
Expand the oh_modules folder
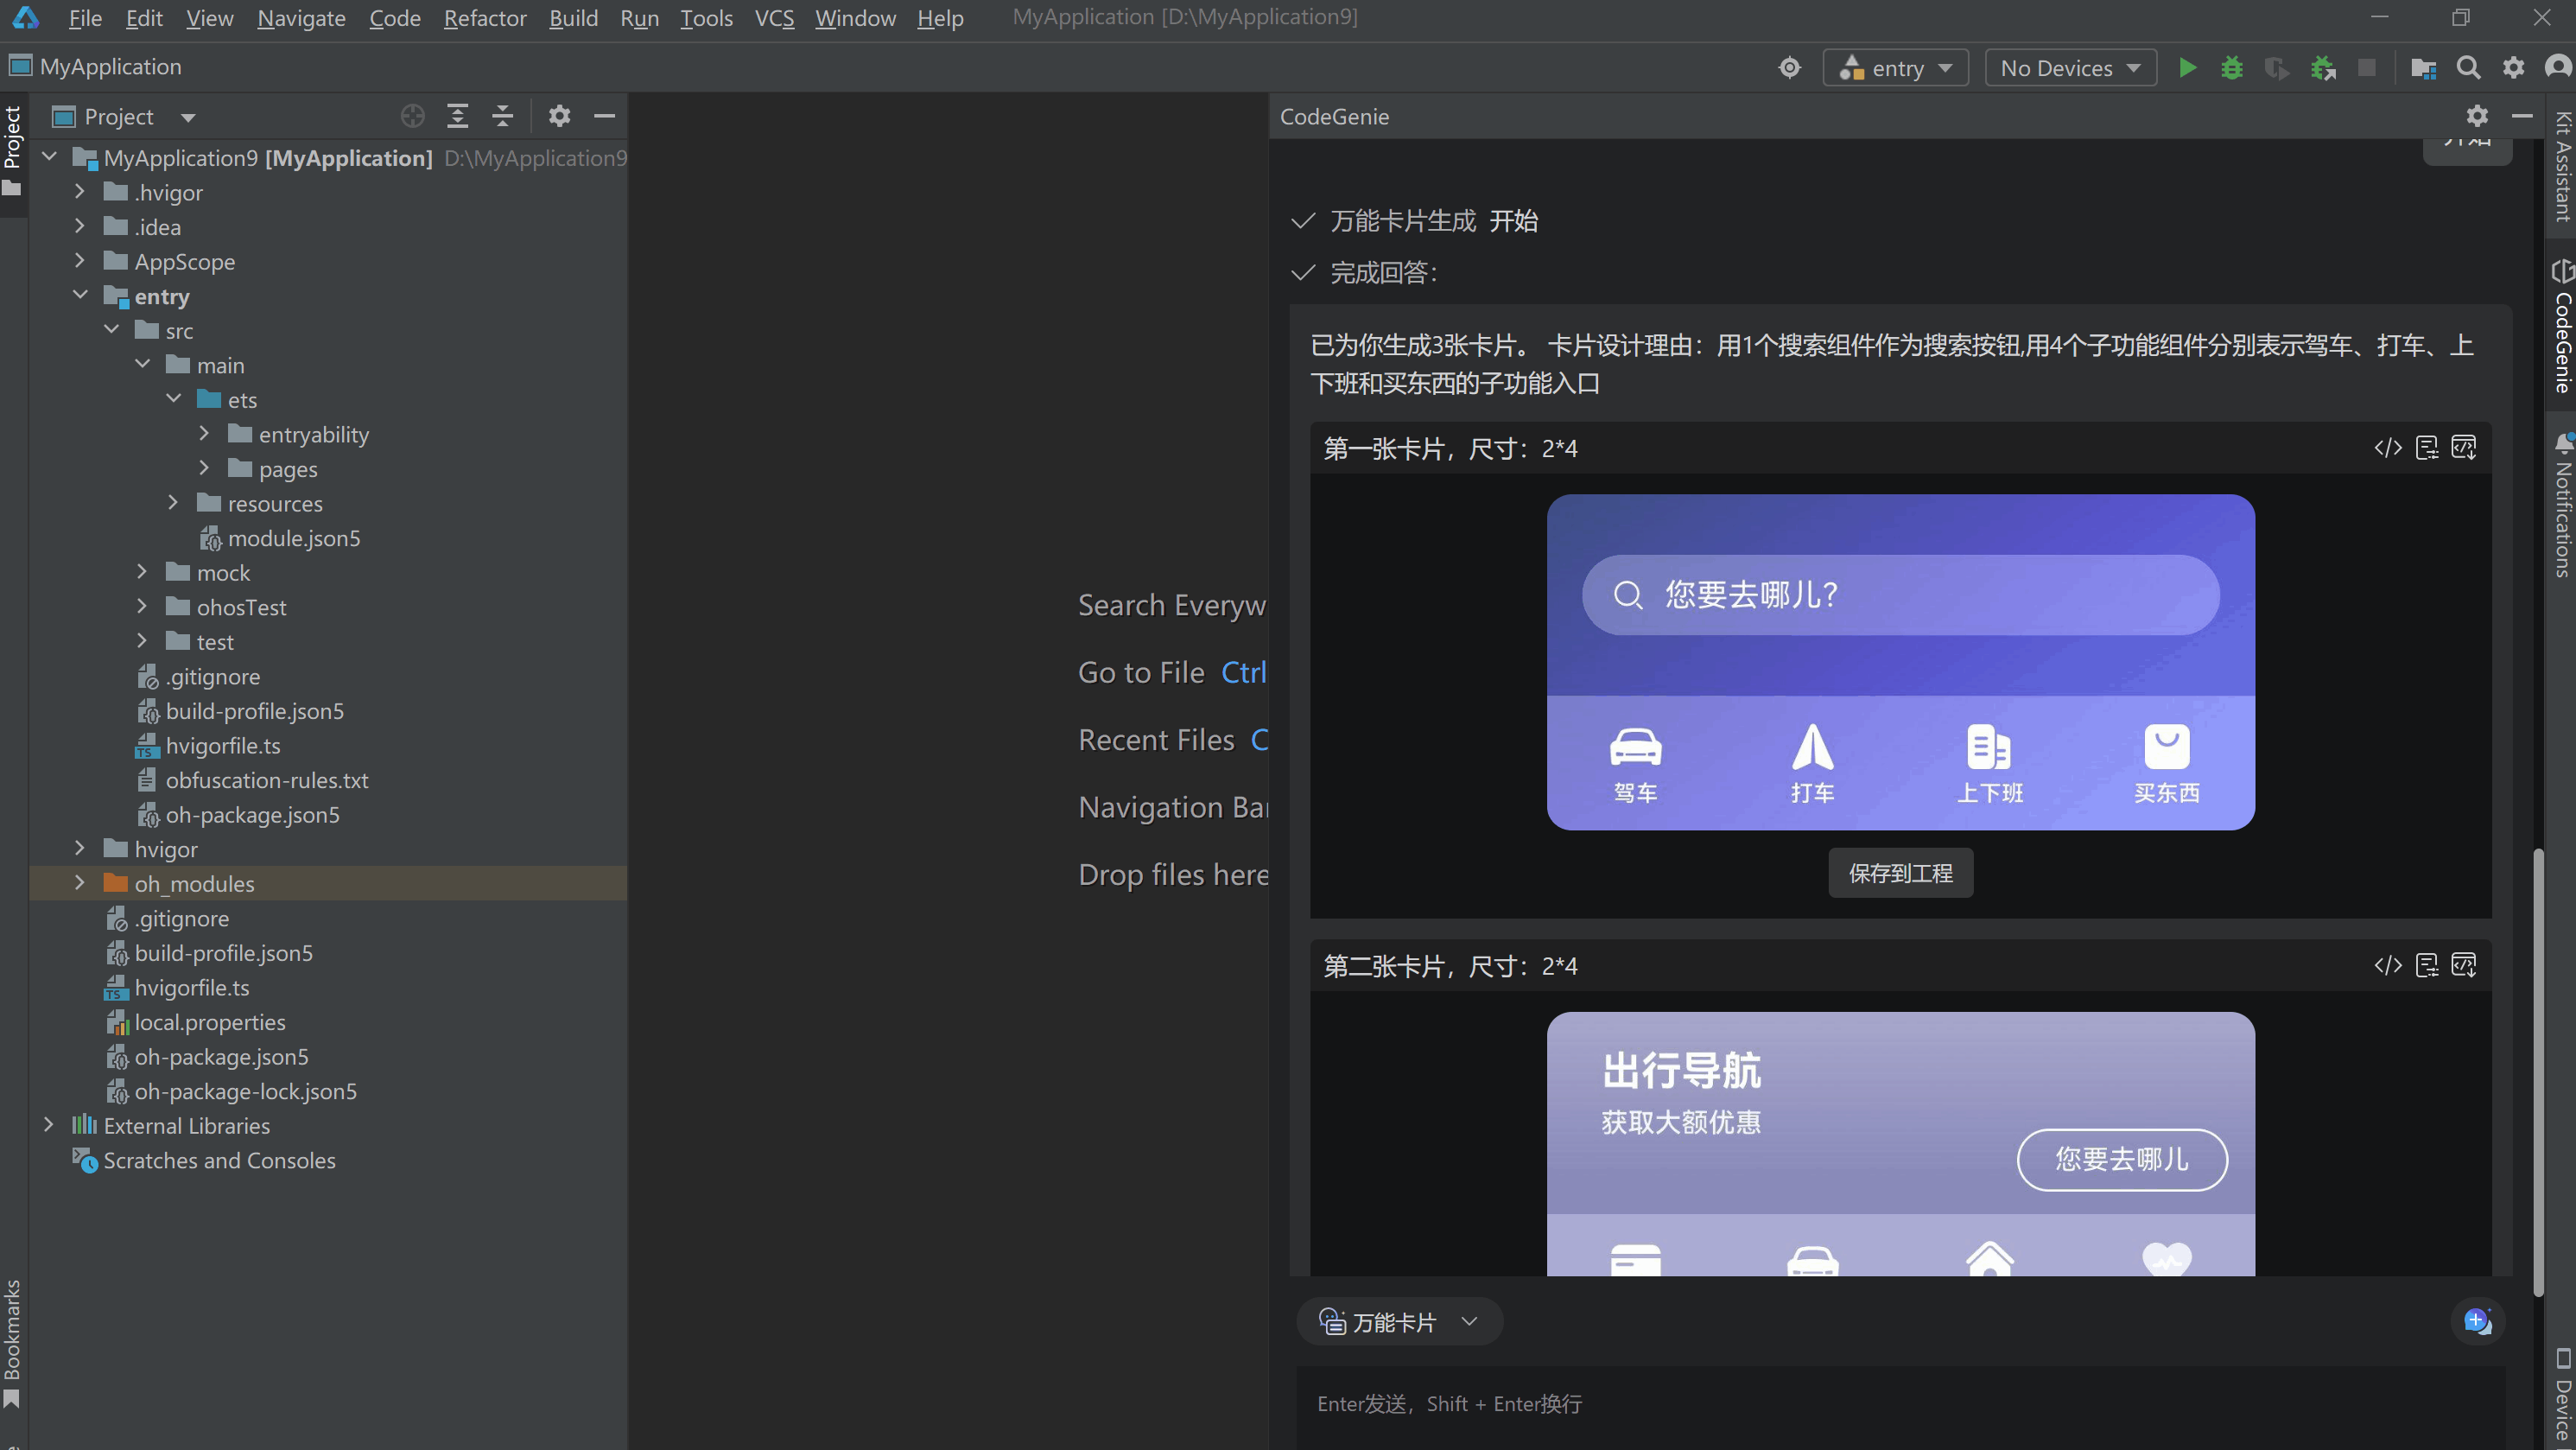tap(80, 883)
